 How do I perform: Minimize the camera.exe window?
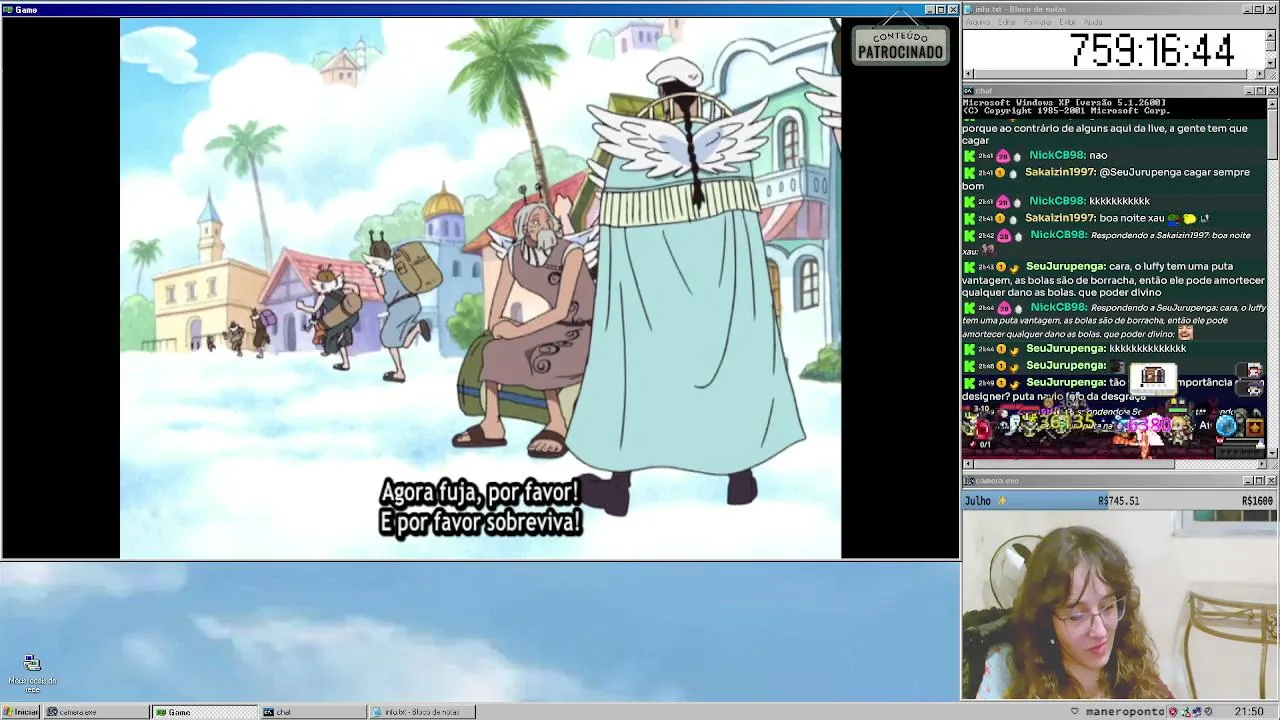point(1248,481)
